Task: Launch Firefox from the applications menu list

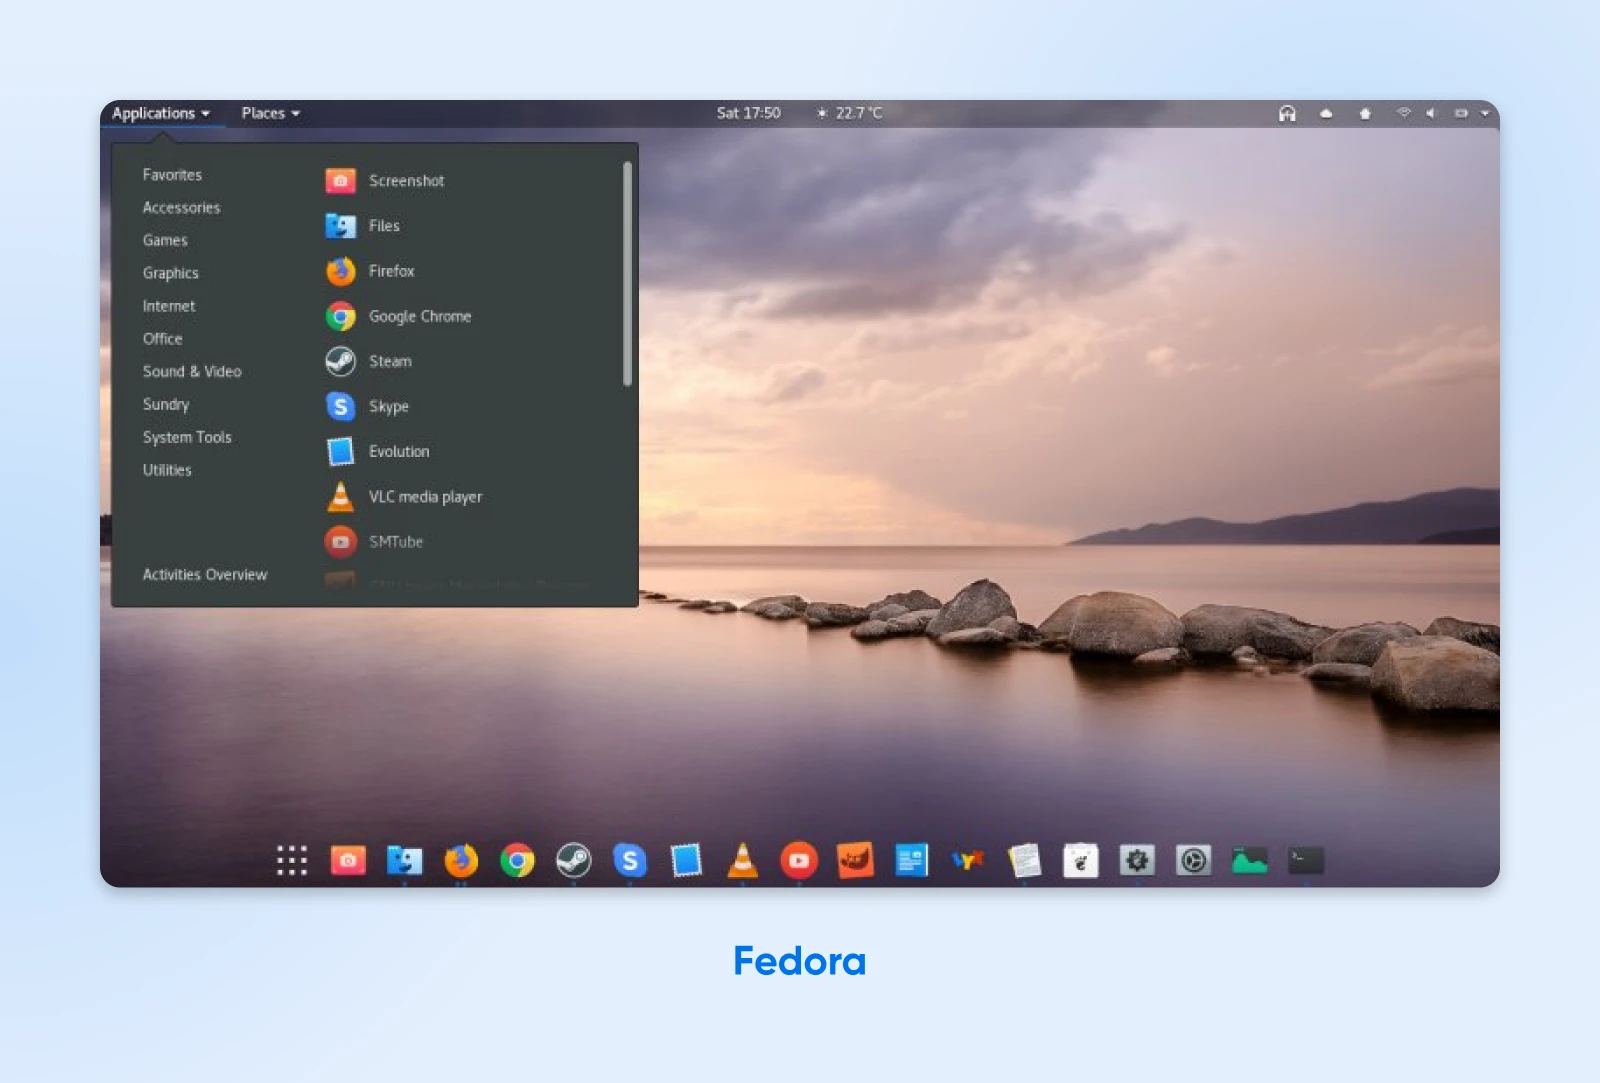Action: pos(369,271)
